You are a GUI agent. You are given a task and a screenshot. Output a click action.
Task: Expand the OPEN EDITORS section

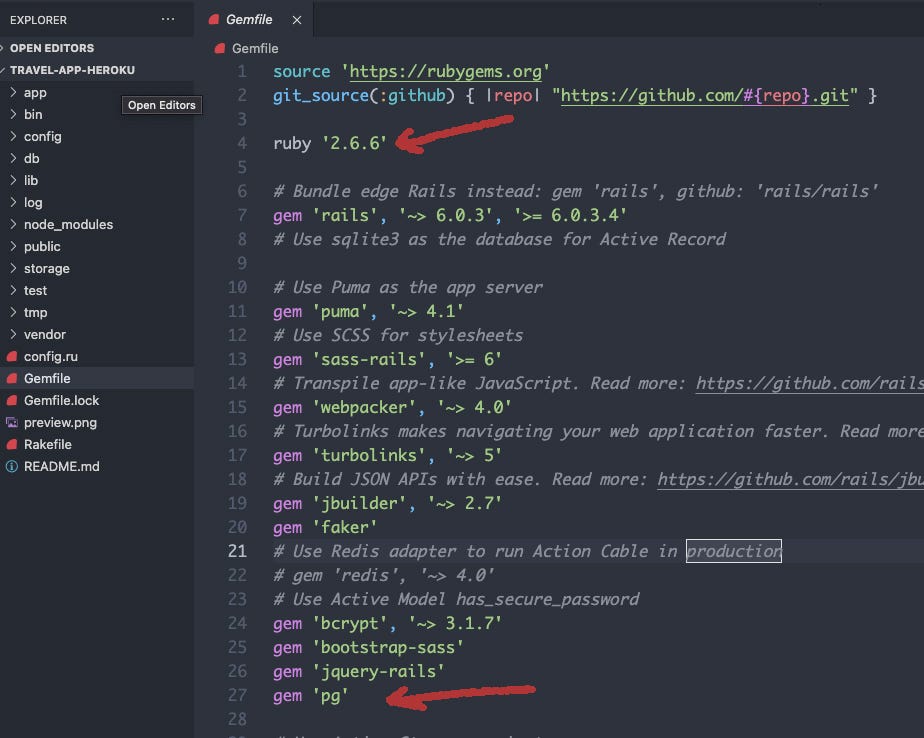point(52,48)
